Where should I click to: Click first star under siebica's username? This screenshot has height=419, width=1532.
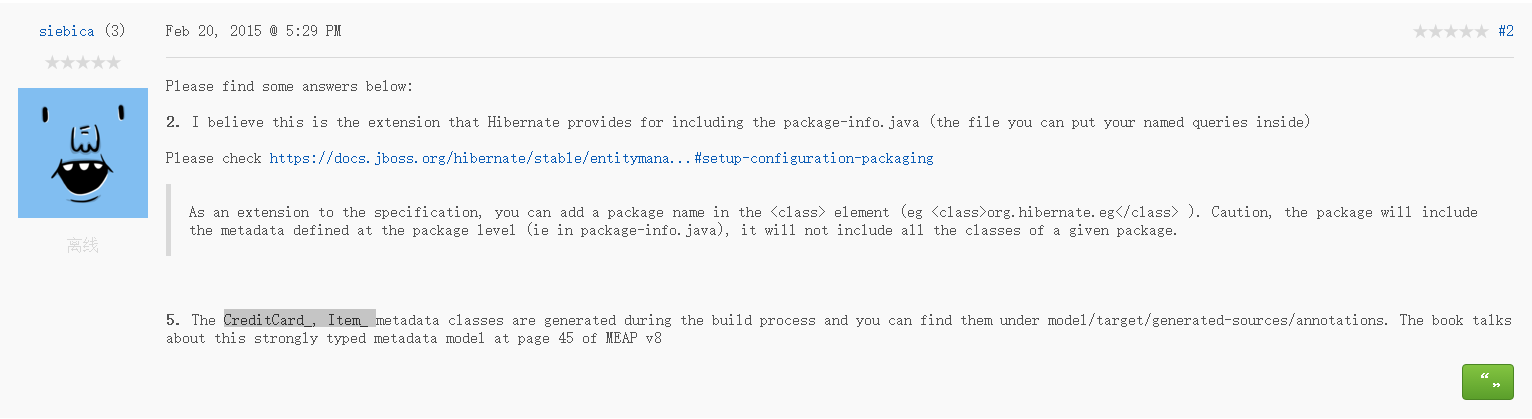click(53, 63)
